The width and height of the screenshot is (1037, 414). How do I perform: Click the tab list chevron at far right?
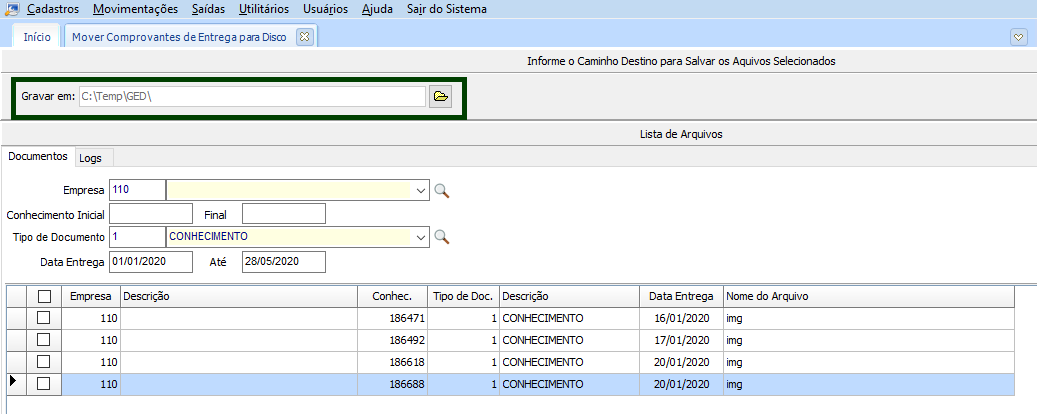(1019, 37)
